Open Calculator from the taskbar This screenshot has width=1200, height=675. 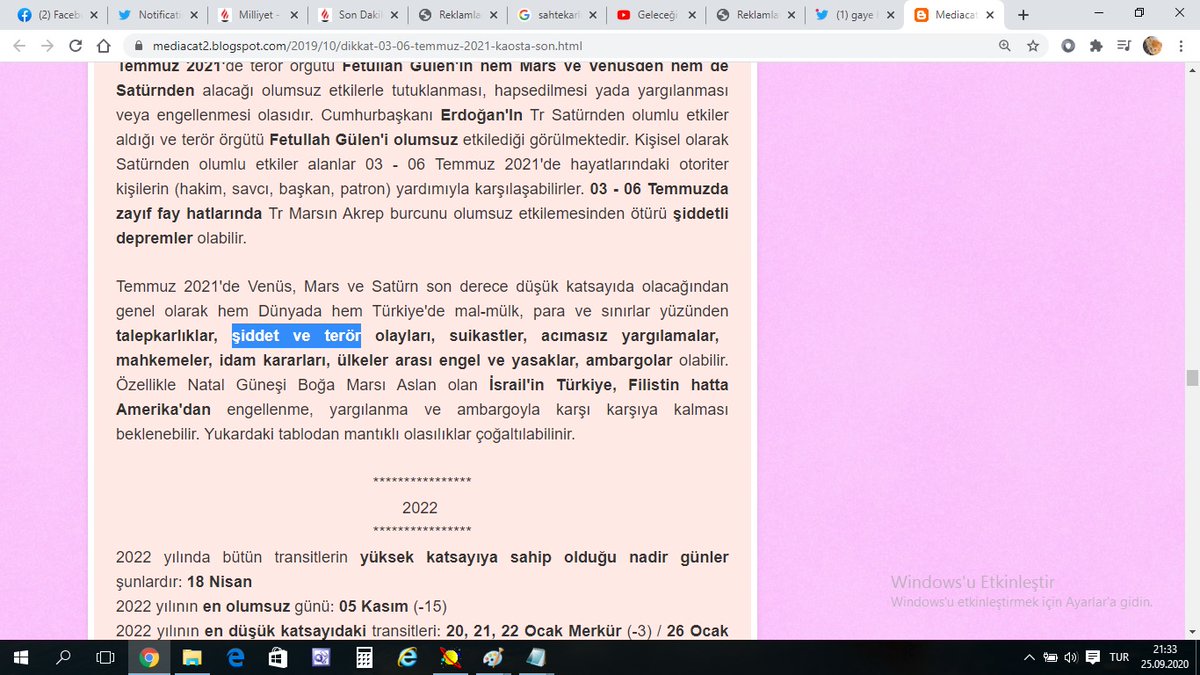click(364, 657)
